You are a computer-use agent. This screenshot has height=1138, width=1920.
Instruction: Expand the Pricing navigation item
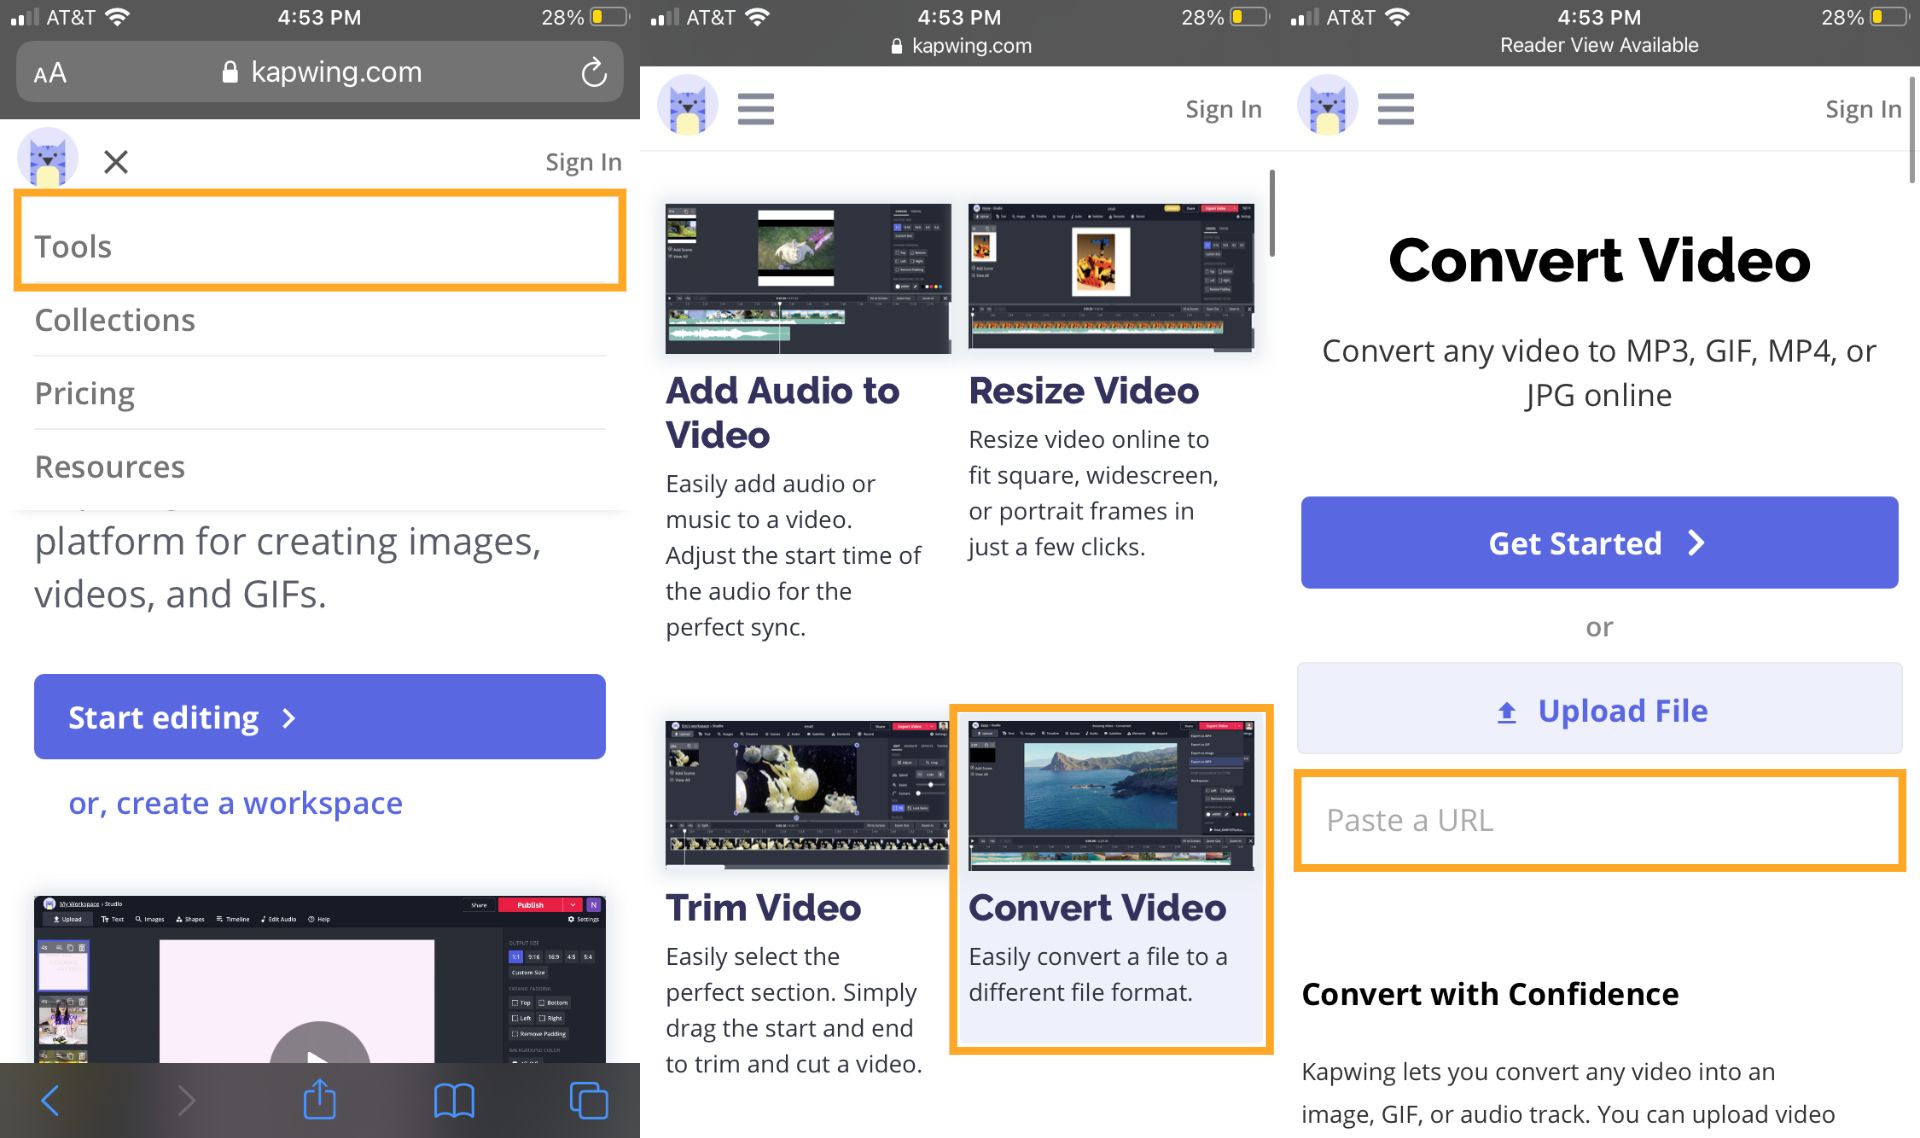pyautogui.click(x=84, y=392)
